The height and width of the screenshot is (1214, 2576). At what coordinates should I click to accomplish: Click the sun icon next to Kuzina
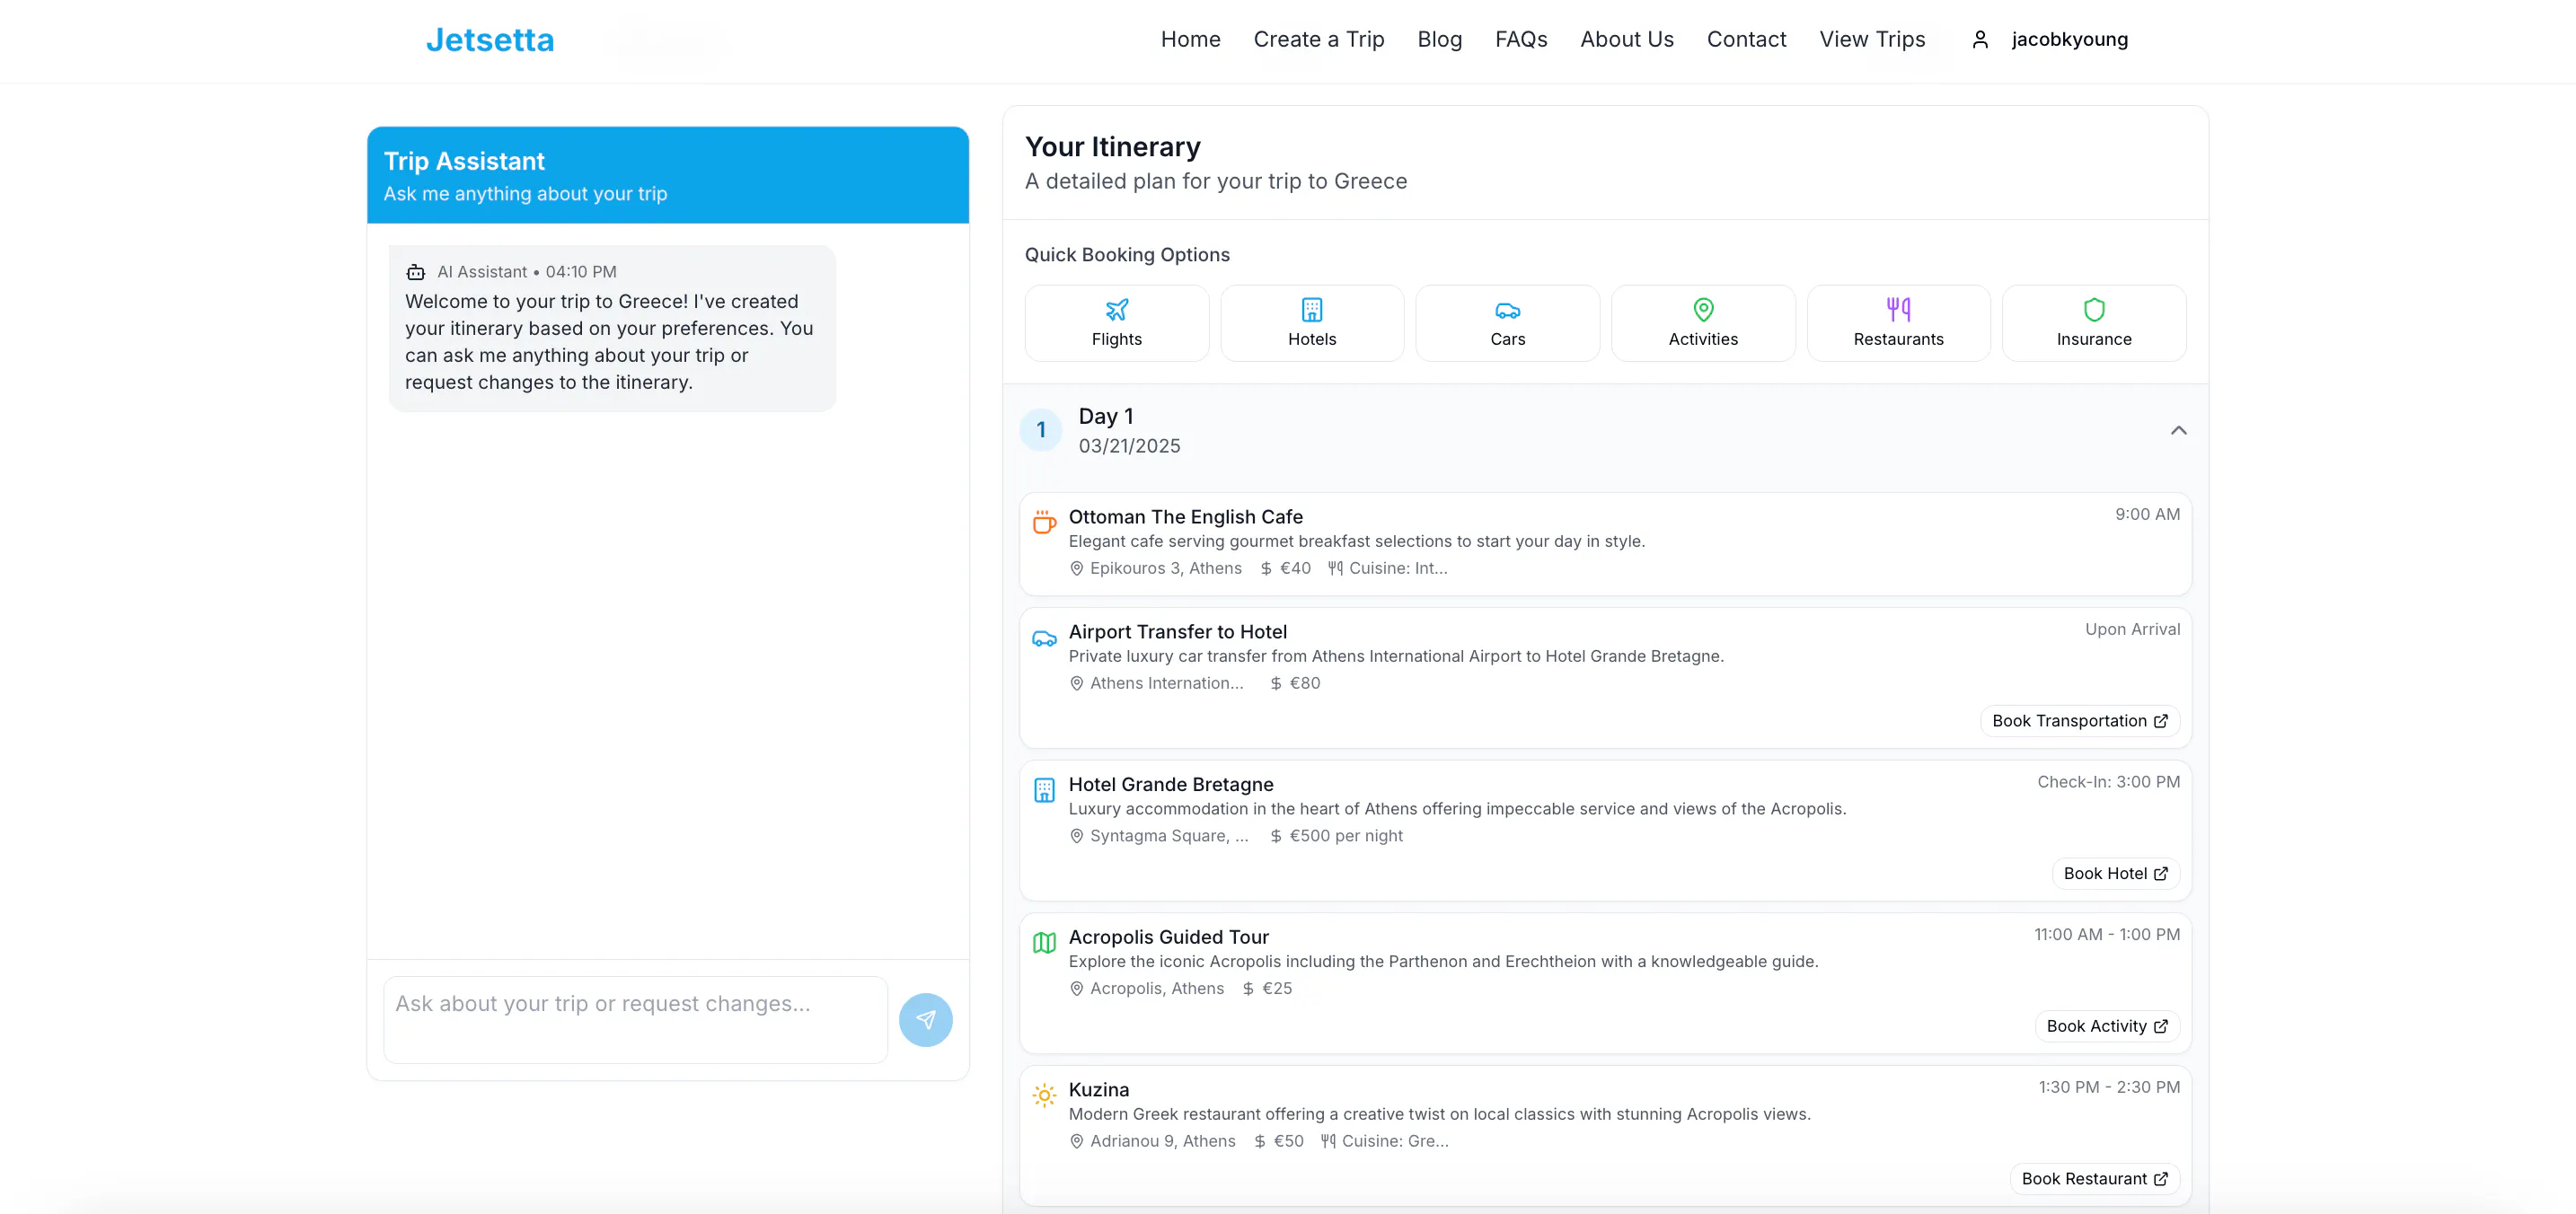[x=1043, y=1095]
